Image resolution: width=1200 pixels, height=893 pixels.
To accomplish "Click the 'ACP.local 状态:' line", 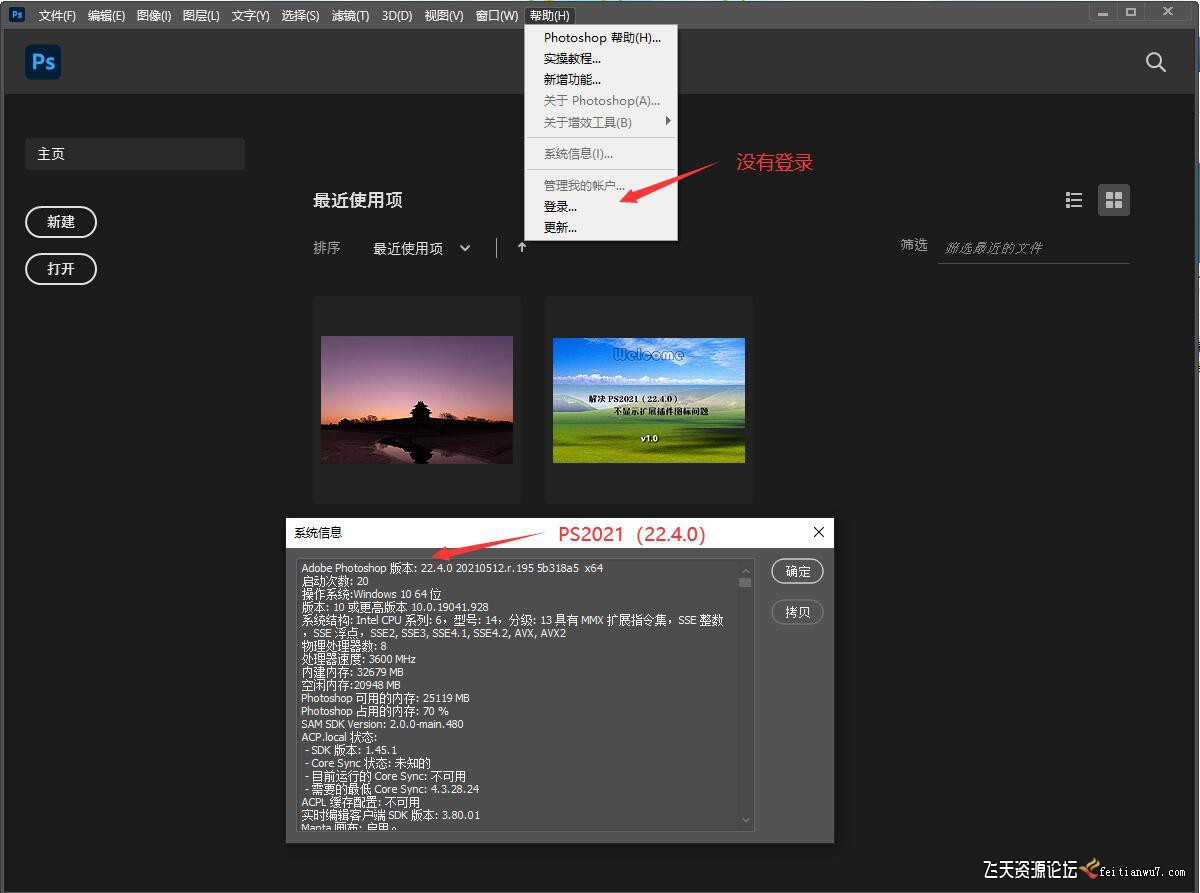I will coord(339,737).
